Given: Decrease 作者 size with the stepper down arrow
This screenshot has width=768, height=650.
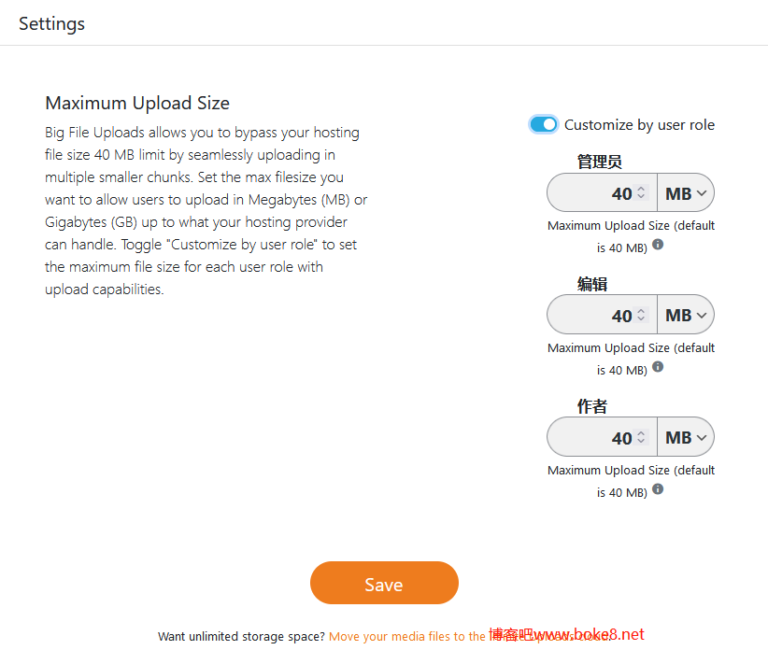Looking at the screenshot, I should [x=642, y=442].
